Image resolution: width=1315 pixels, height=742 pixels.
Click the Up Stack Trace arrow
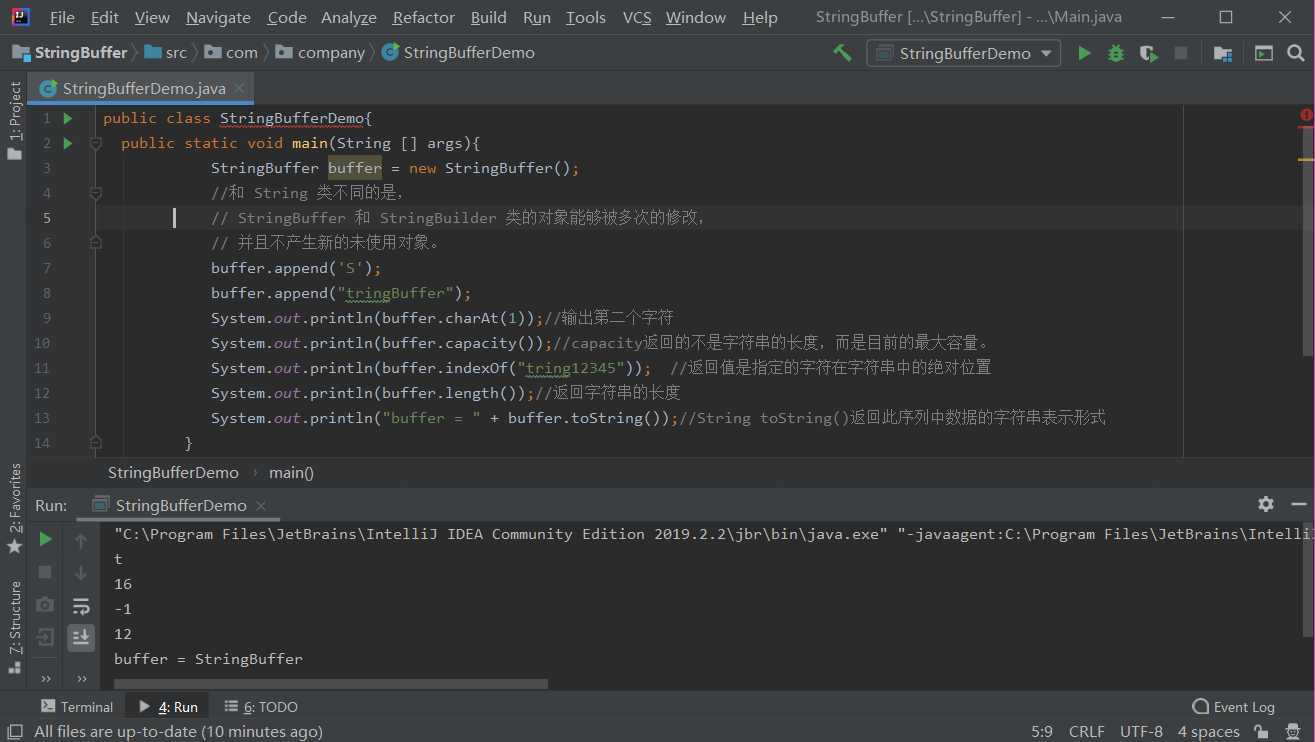(81, 541)
